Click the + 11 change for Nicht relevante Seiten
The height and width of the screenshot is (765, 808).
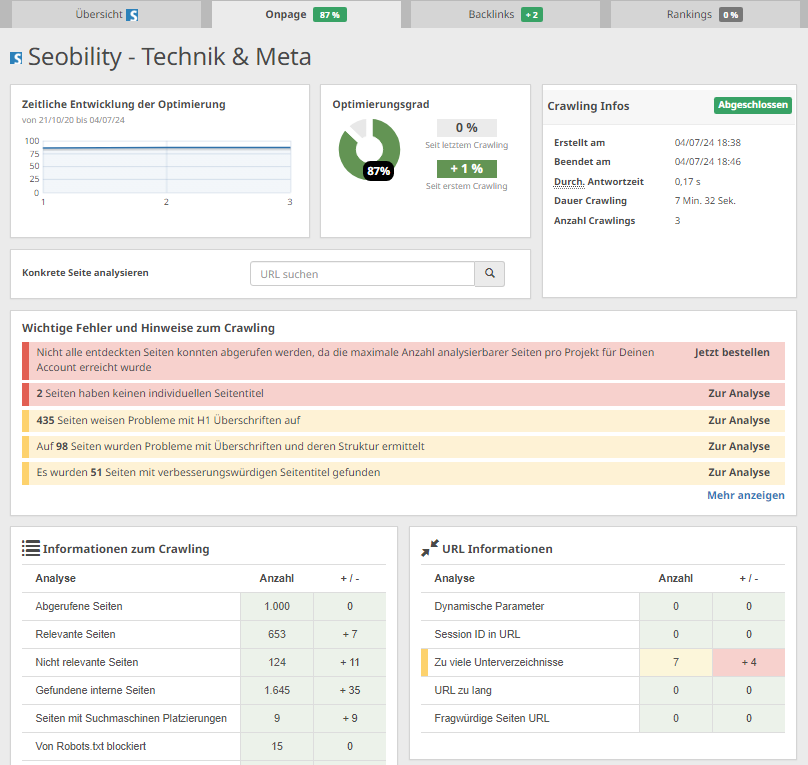(350, 662)
